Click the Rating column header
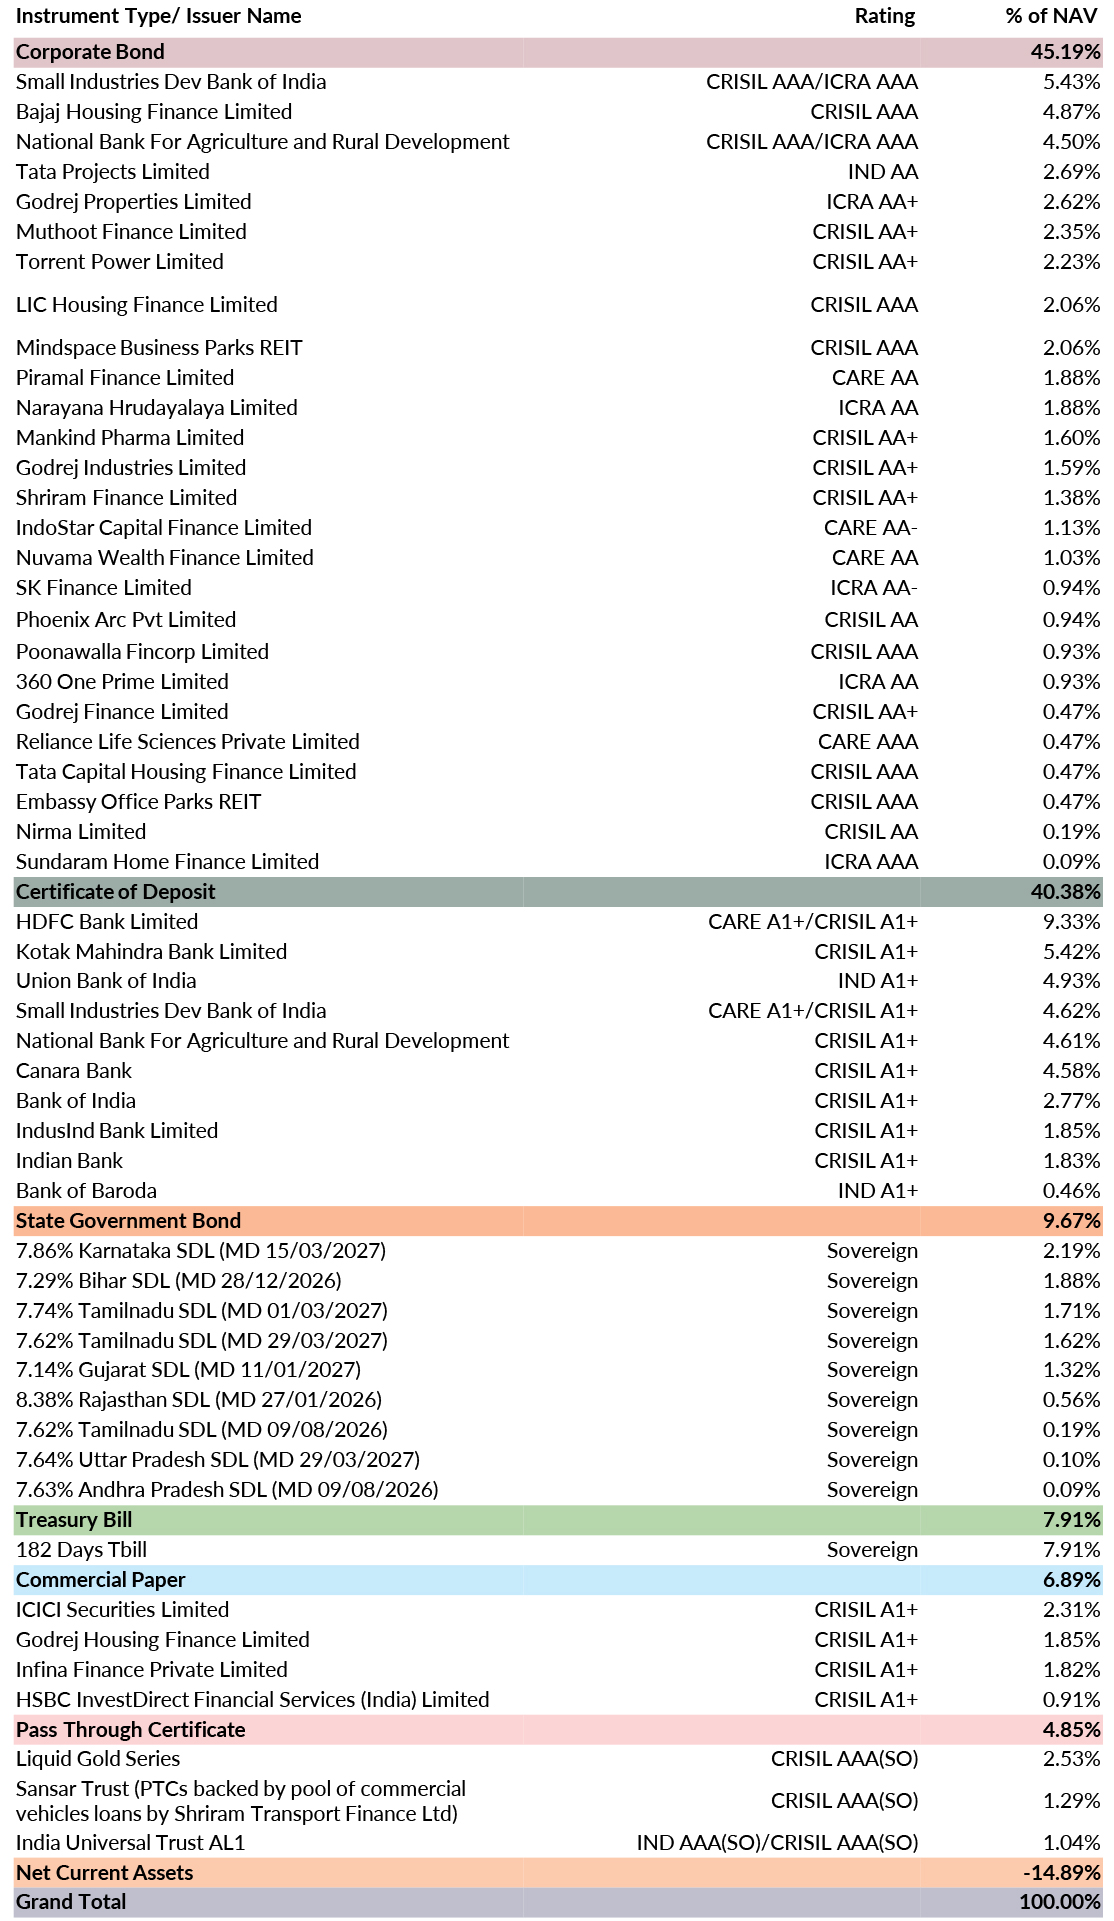The width and height of the screenshot is (1114, 1921). [x=884, y=16]
